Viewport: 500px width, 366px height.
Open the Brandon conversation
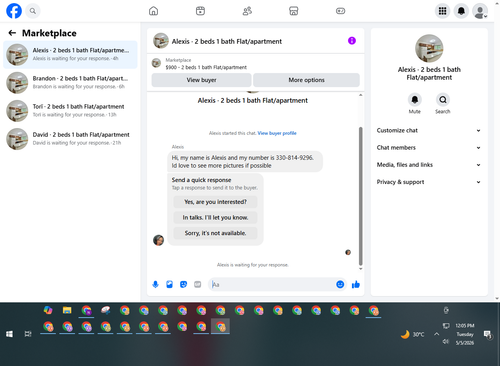click(70, 83)
